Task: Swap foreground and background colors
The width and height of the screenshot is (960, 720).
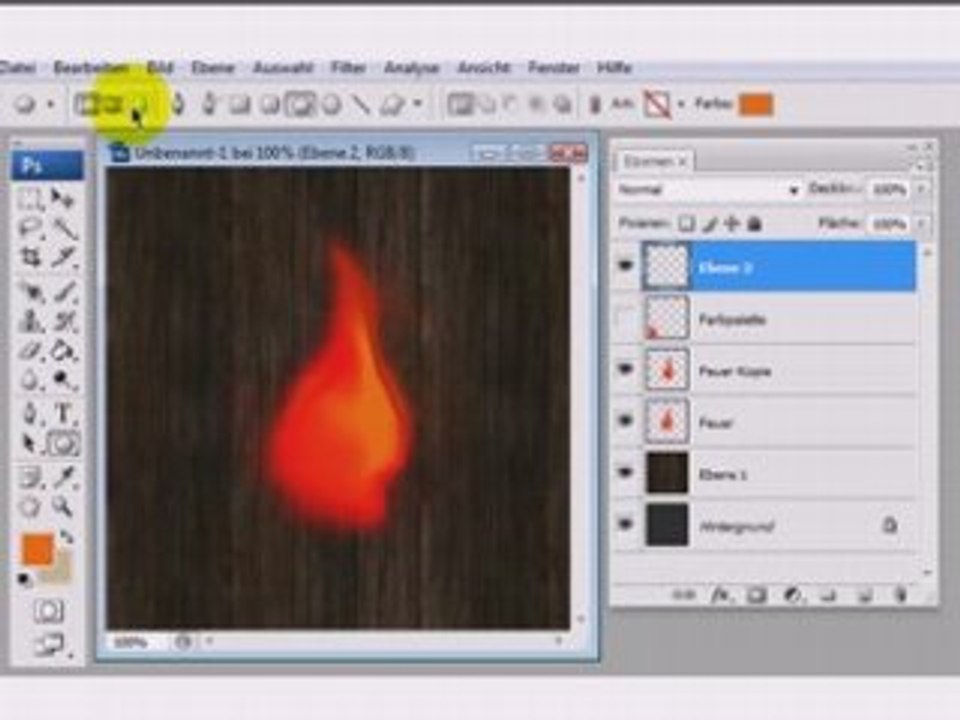Action: [66, 538]
